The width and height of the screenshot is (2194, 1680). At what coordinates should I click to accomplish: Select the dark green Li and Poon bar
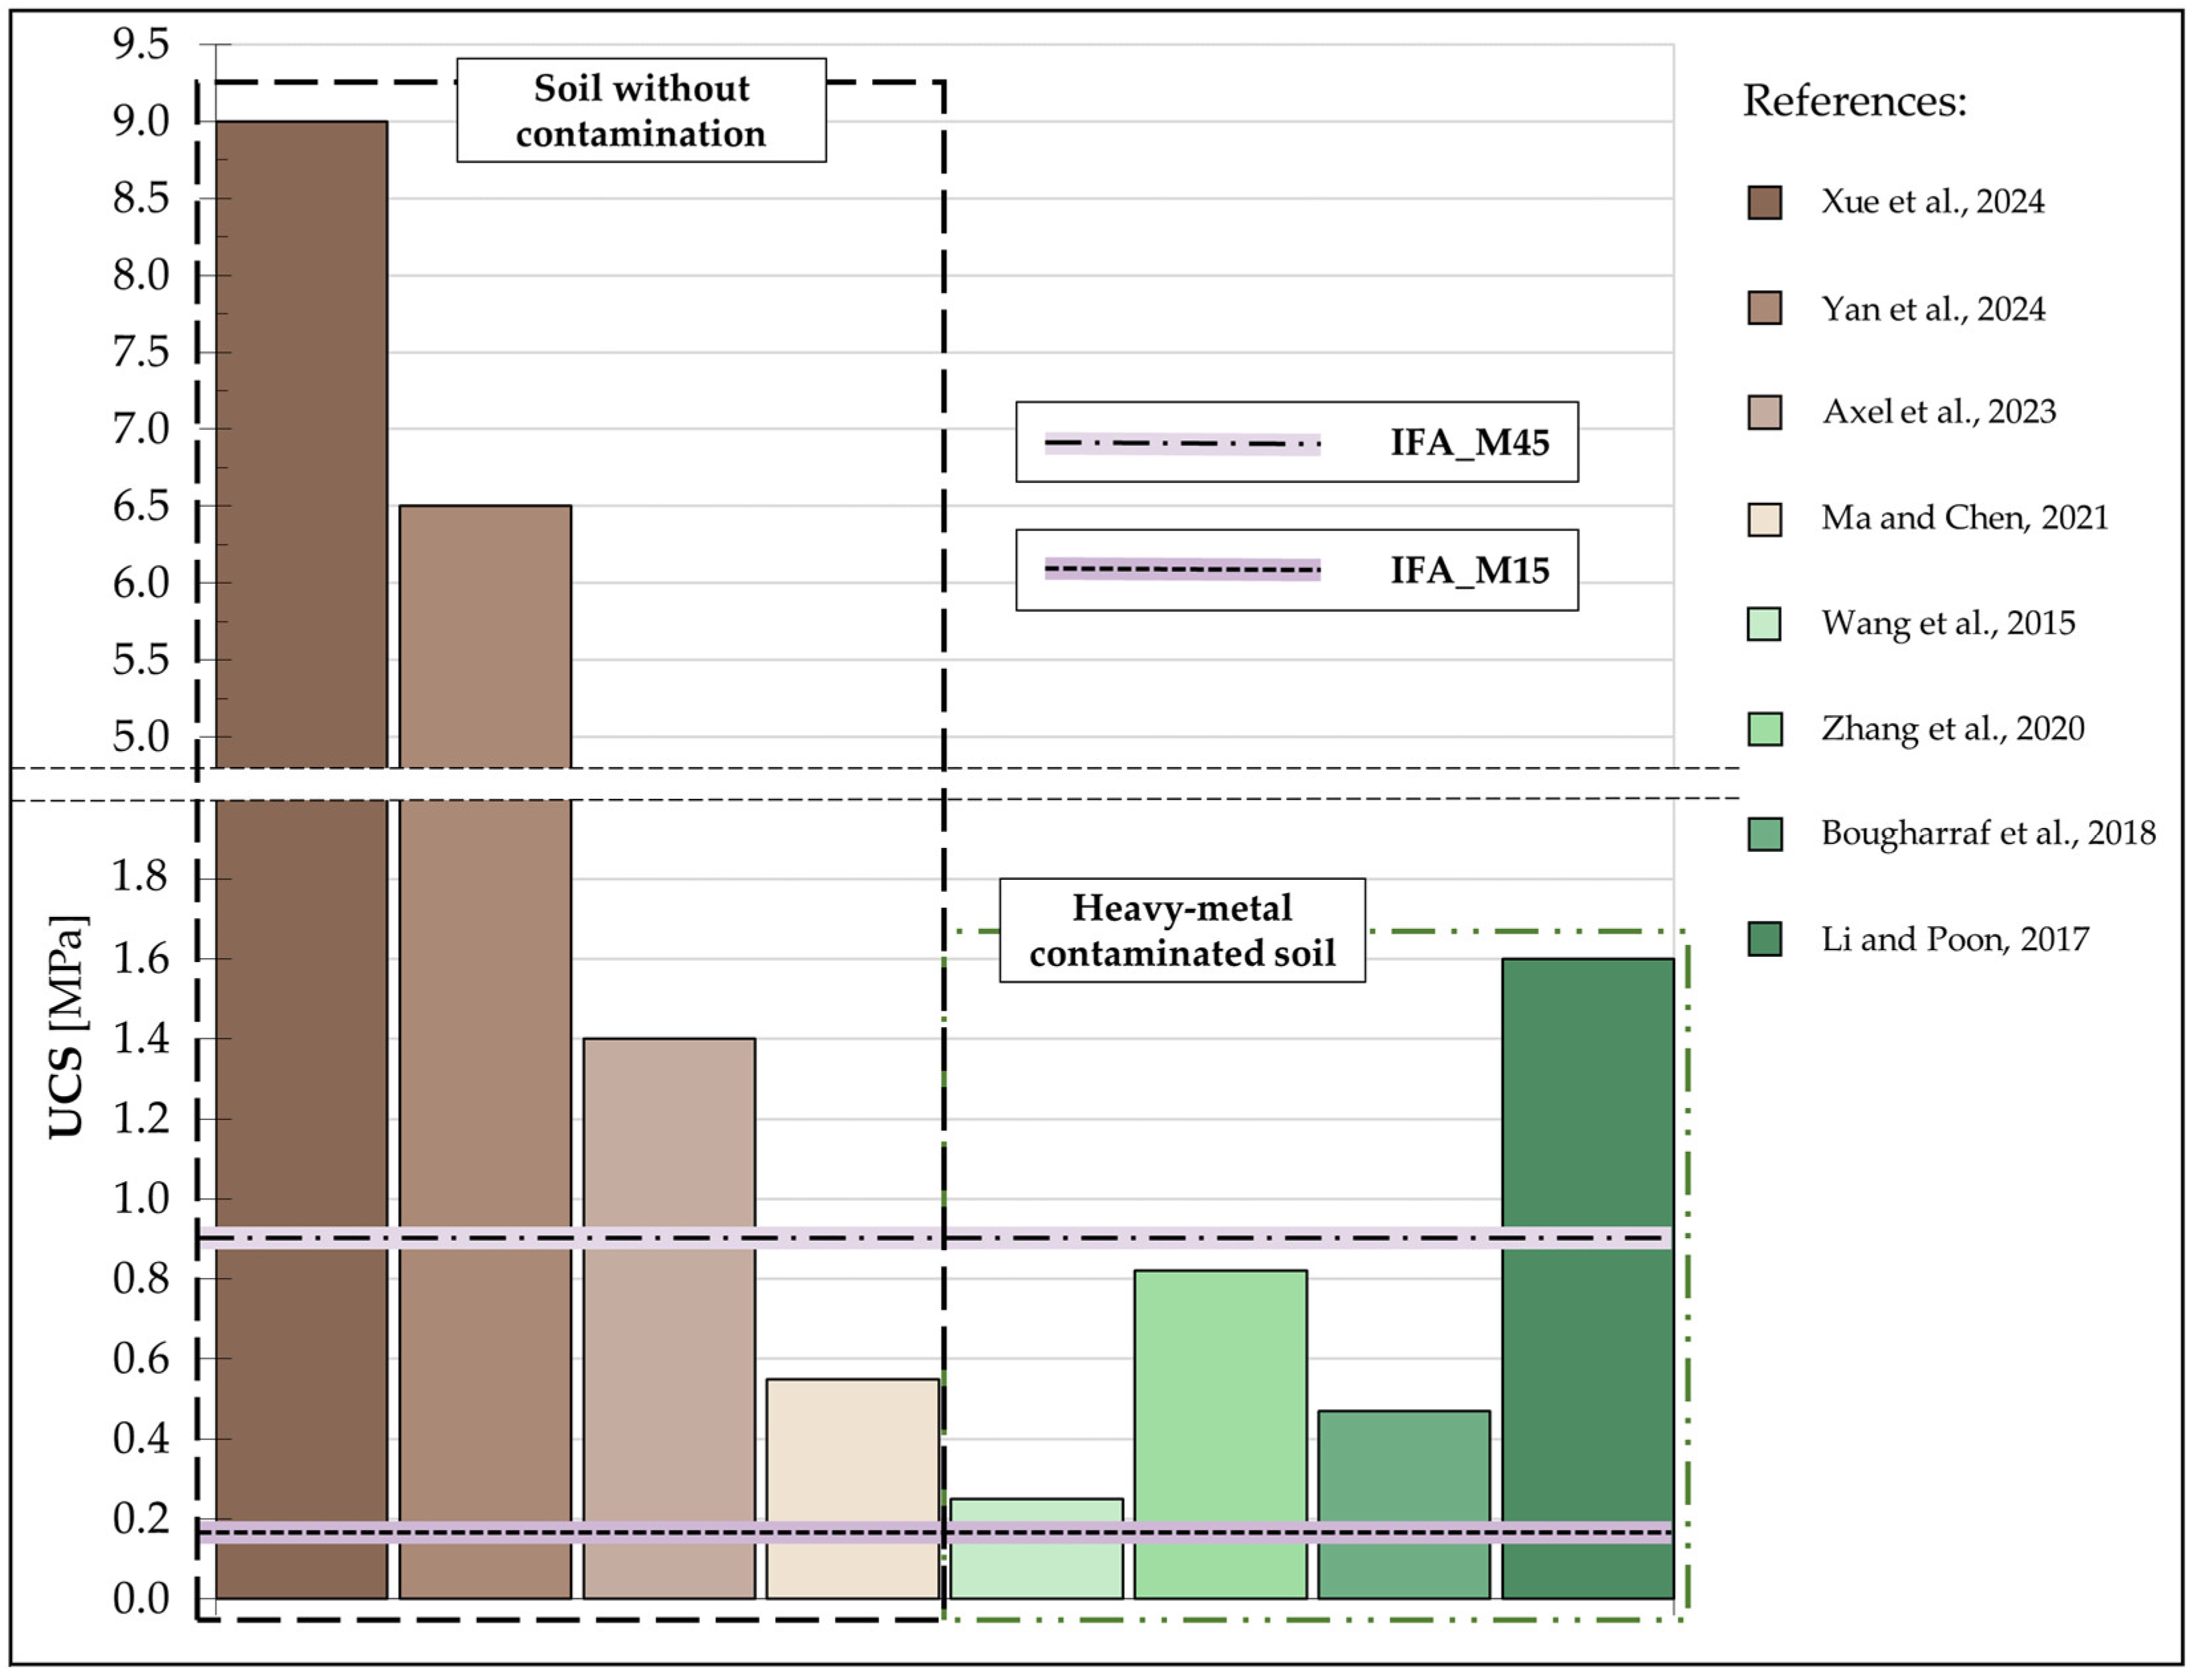[x=1587, y=1100]
